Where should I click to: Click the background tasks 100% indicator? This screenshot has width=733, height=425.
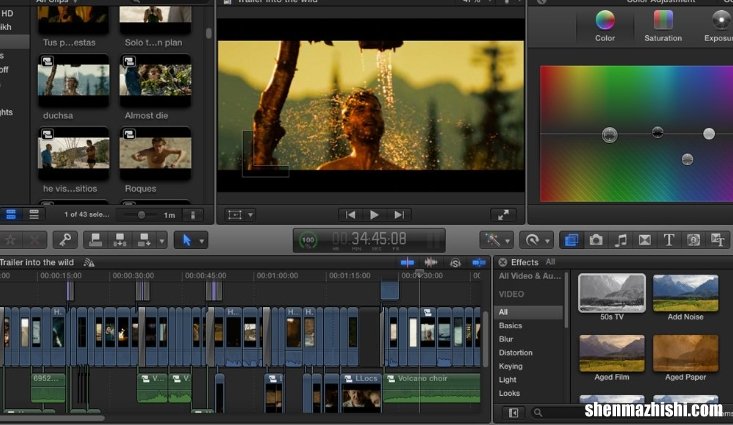[x=308, y=240]
